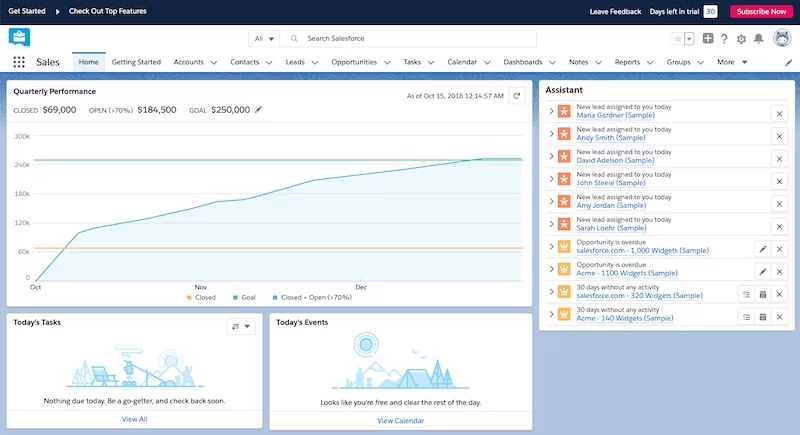Open the Leads tab dropdown chevron
Viewport: 800px width, 435px height.
point(315,63)
